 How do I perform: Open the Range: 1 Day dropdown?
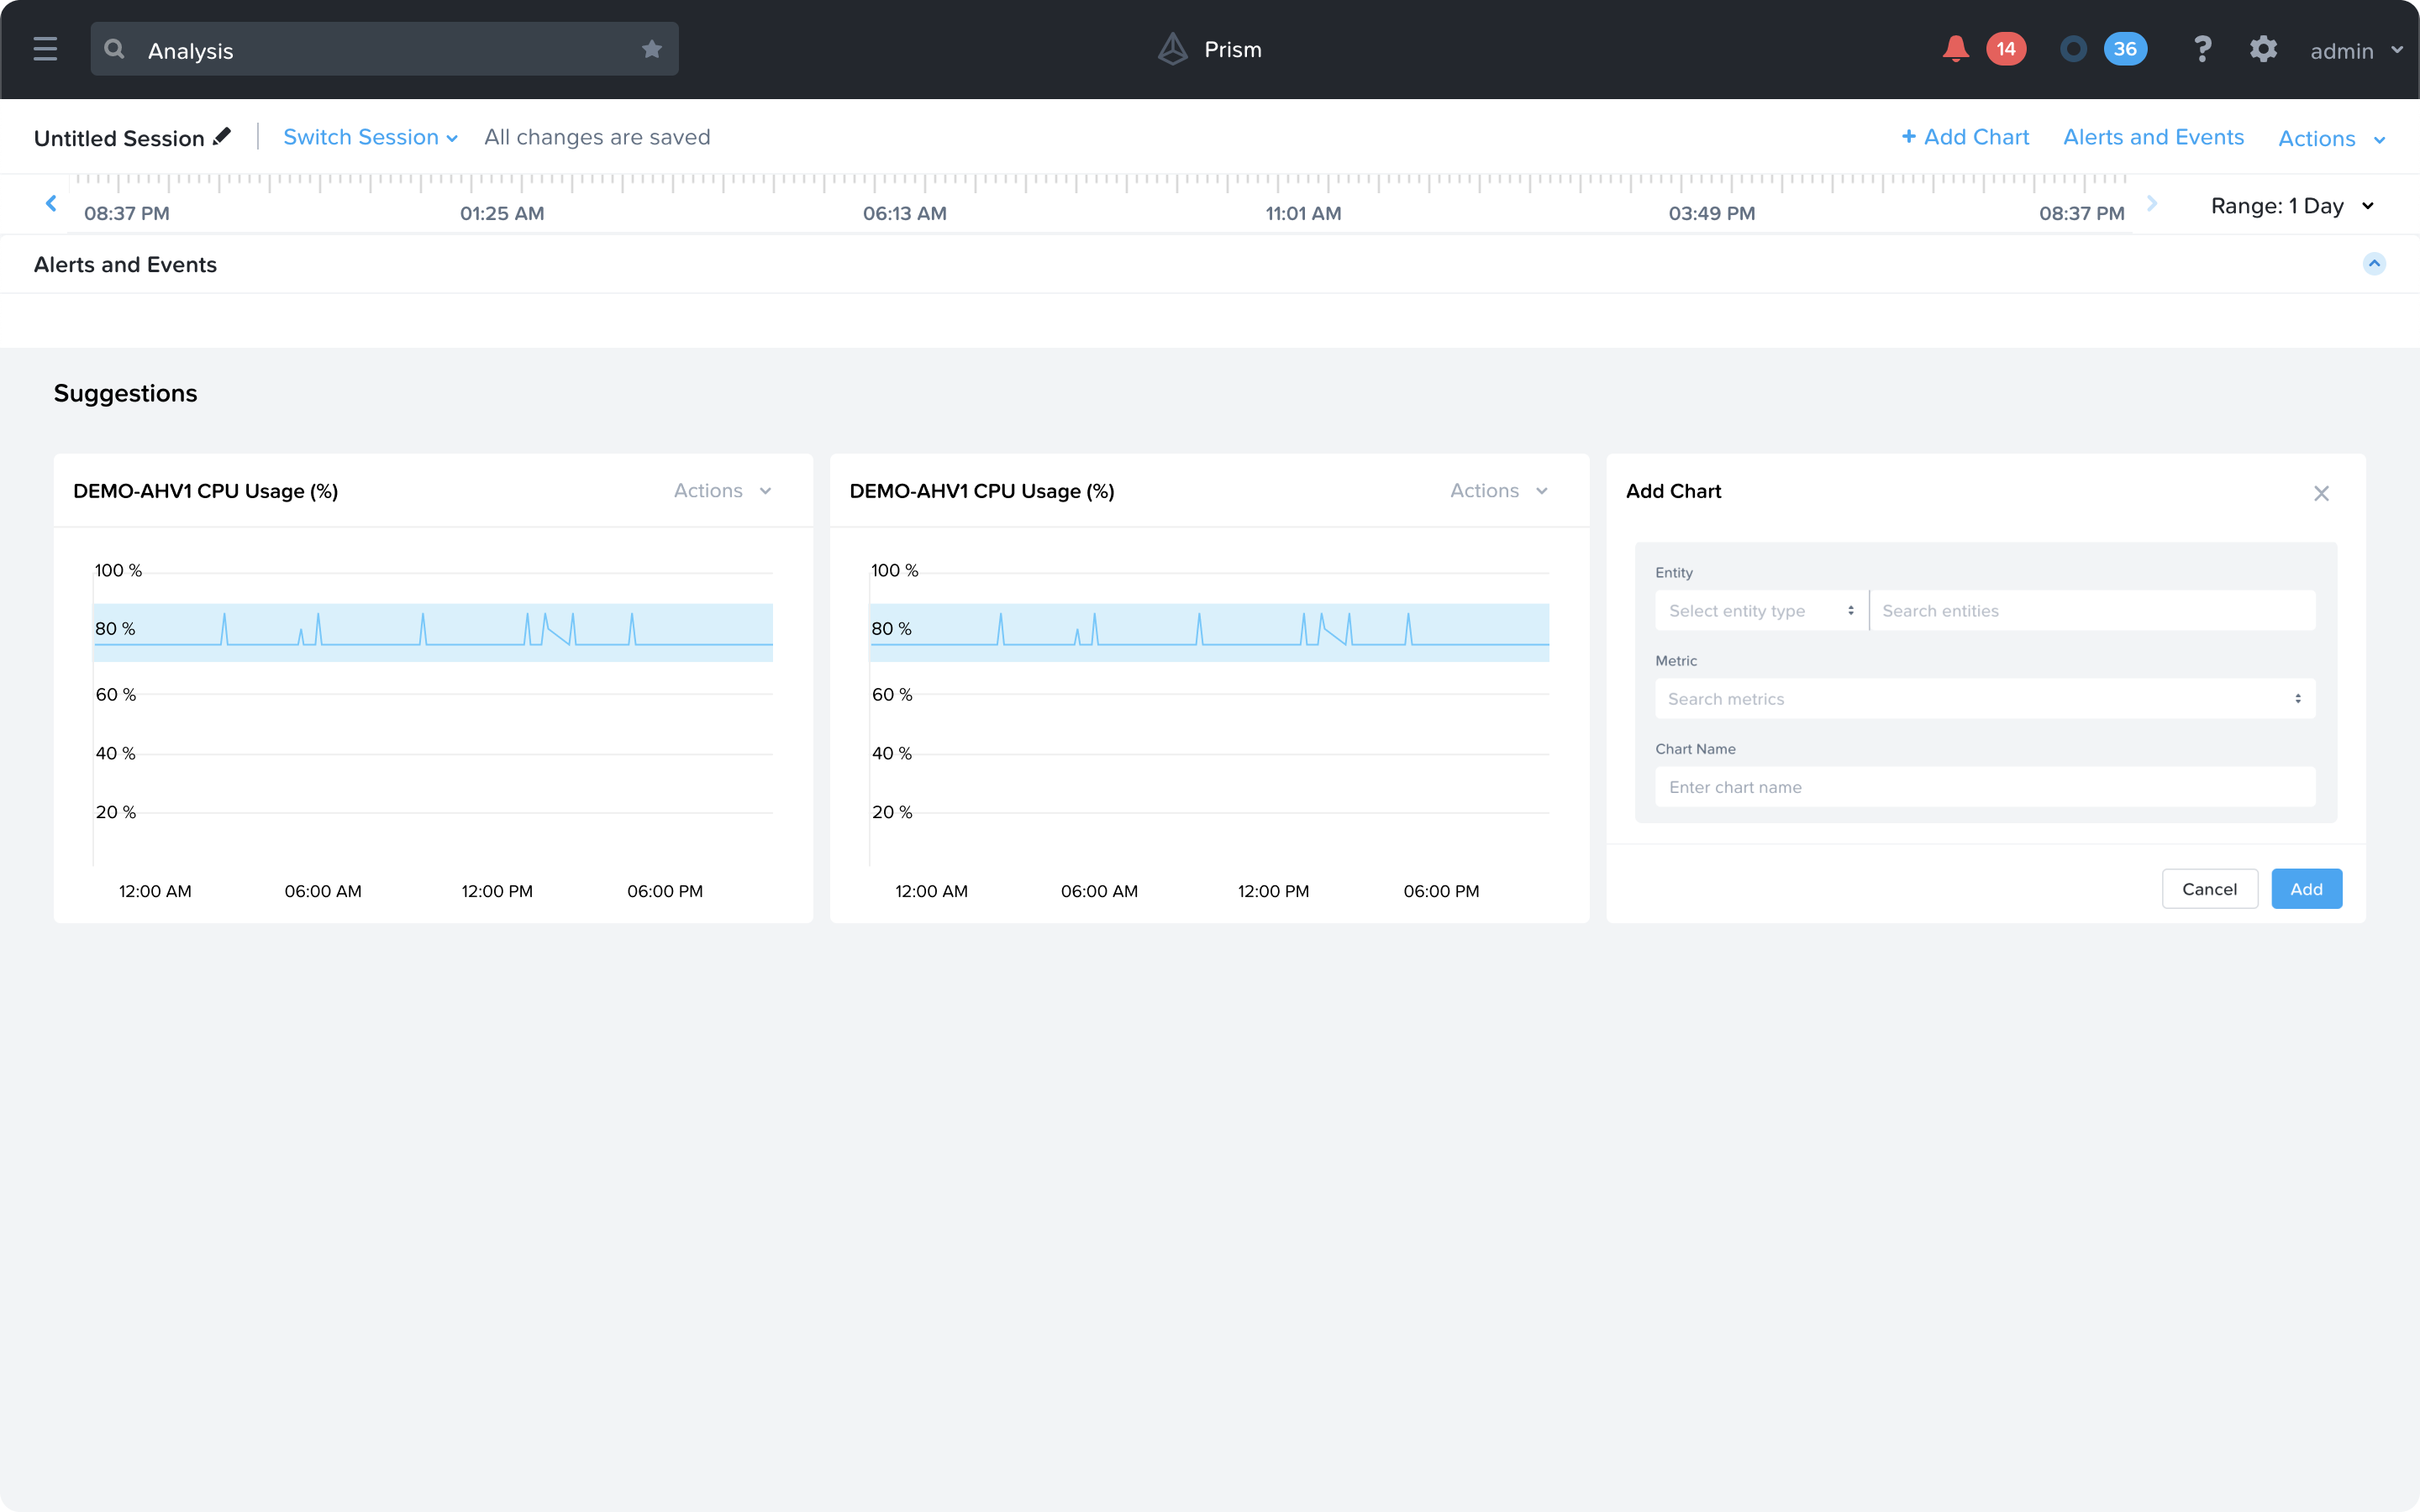[x=2291, y=206]
